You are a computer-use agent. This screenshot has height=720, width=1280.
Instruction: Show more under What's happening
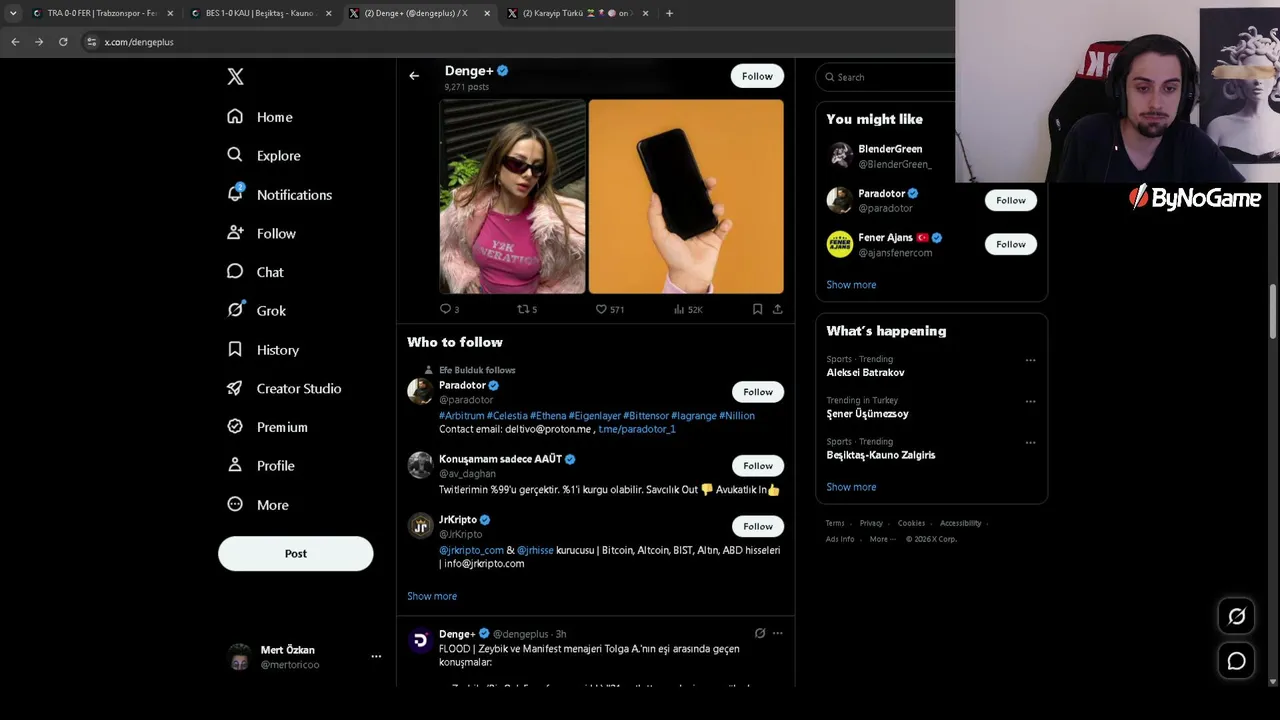(851, 487)
